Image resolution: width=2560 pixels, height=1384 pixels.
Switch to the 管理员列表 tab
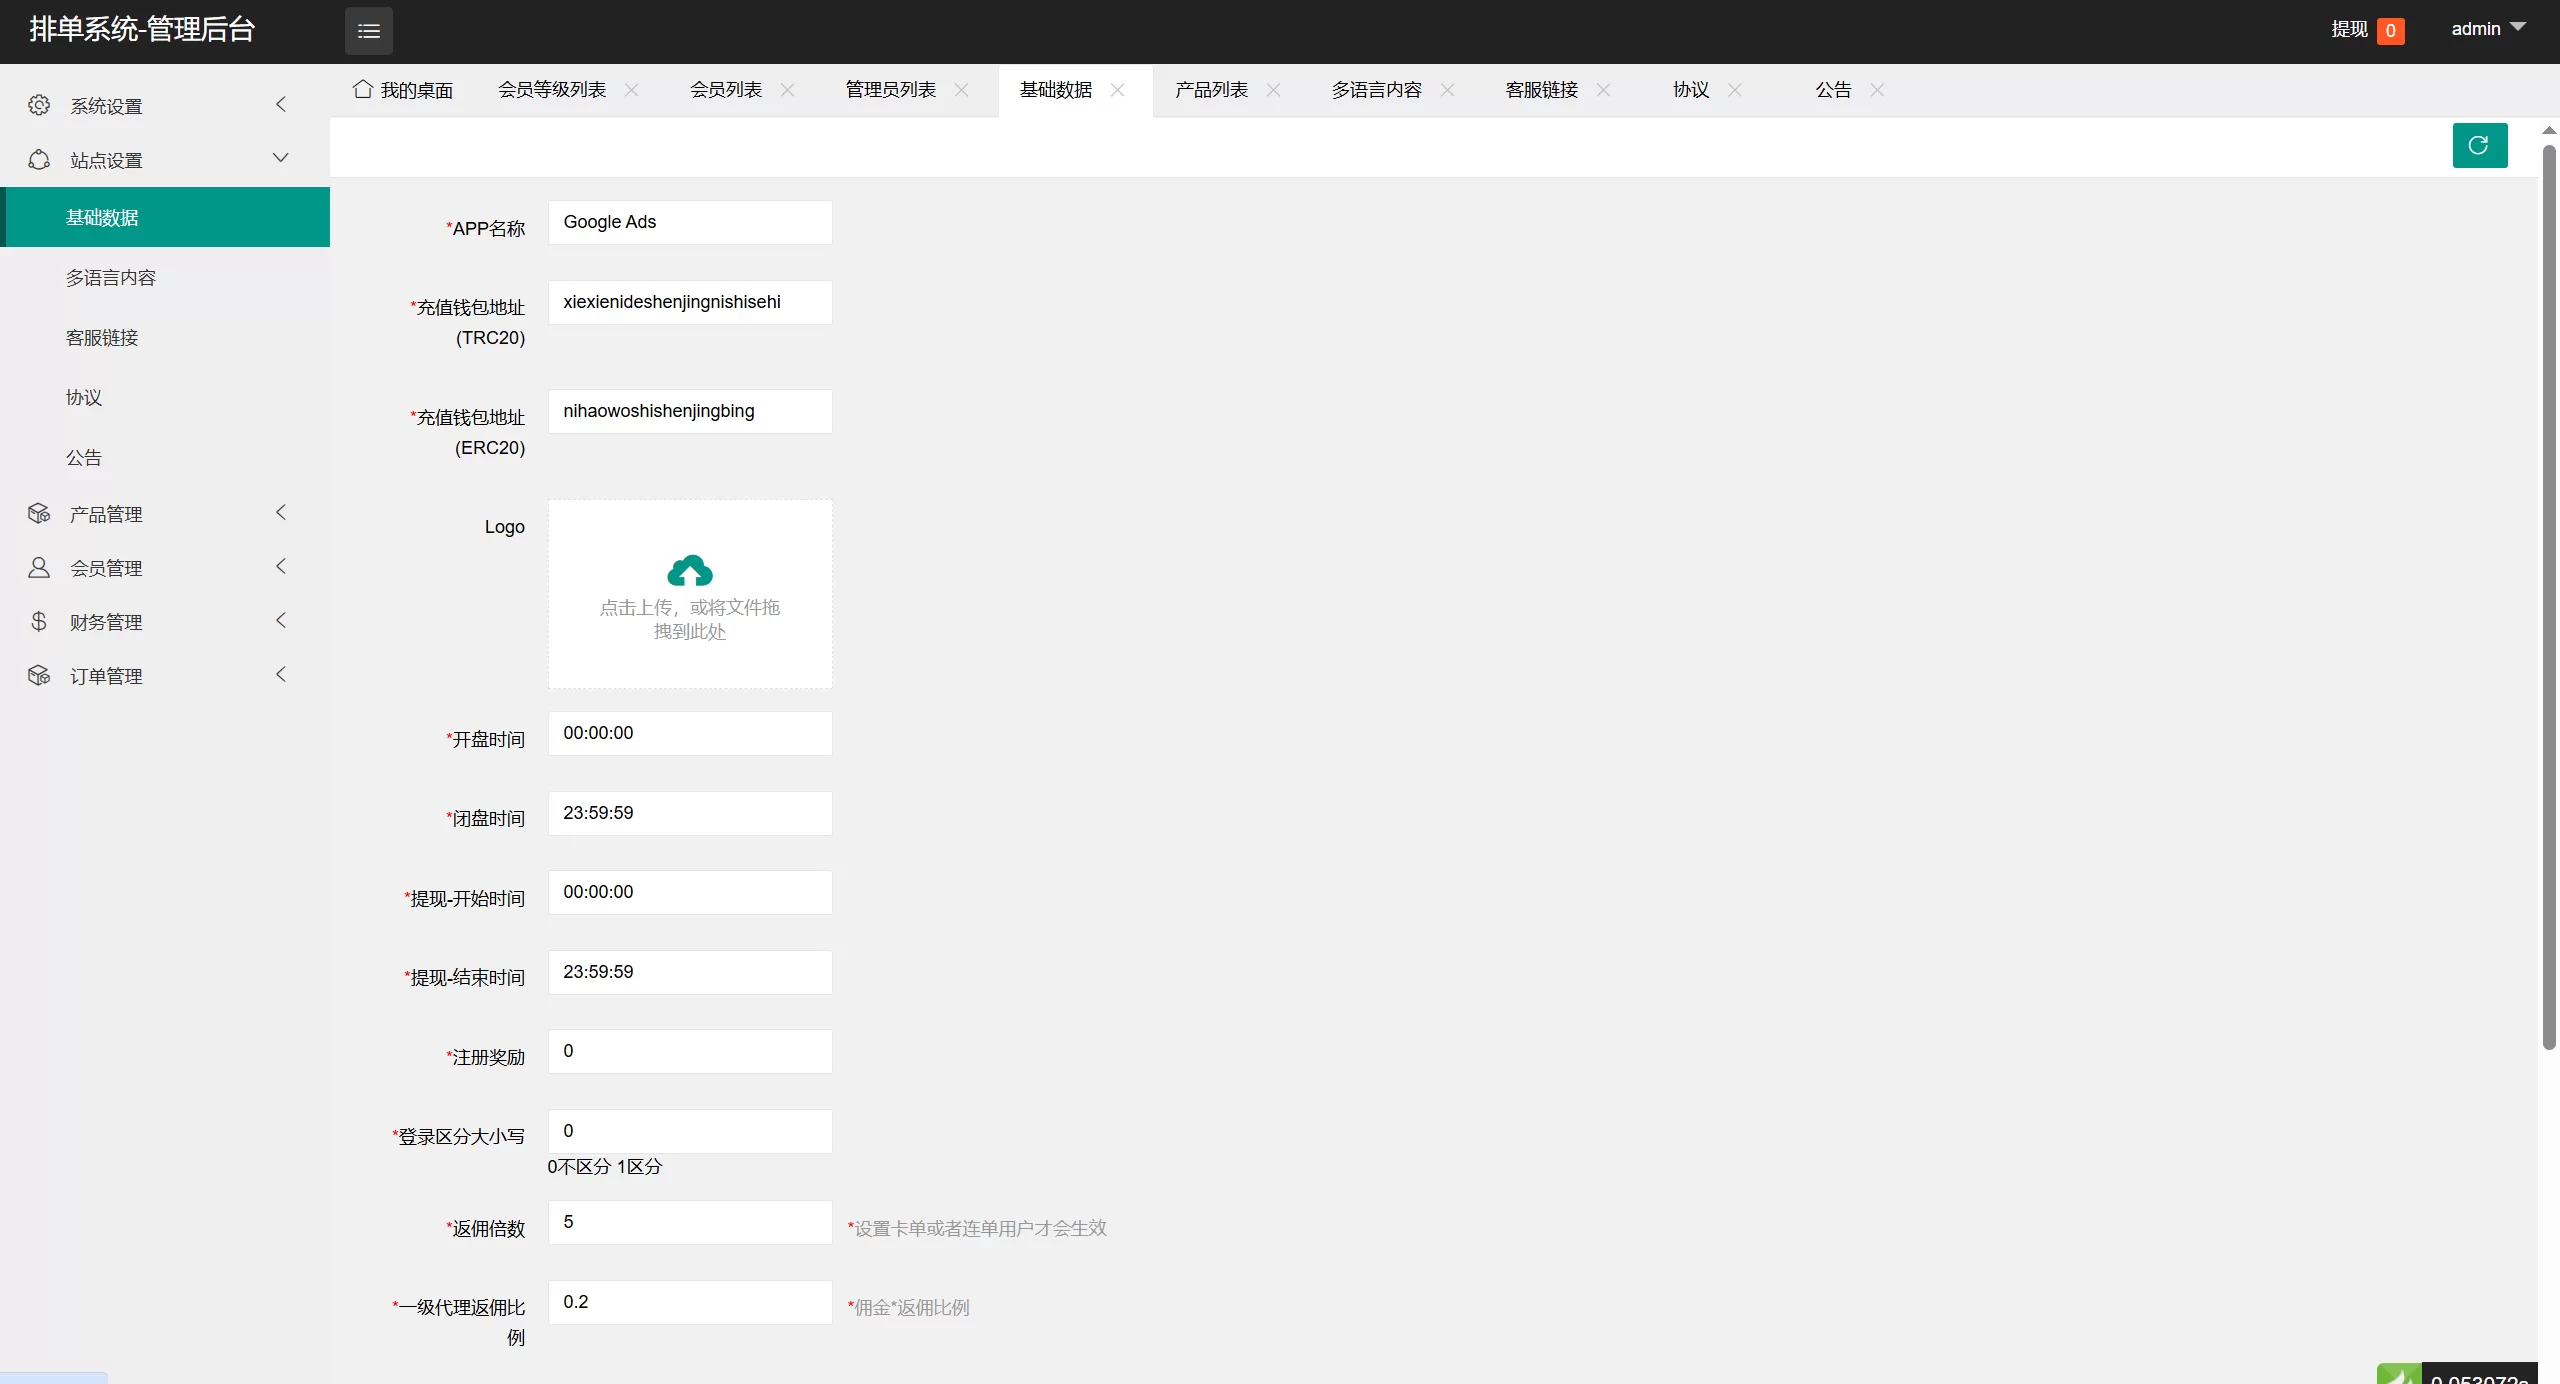(x=890, y=90)
